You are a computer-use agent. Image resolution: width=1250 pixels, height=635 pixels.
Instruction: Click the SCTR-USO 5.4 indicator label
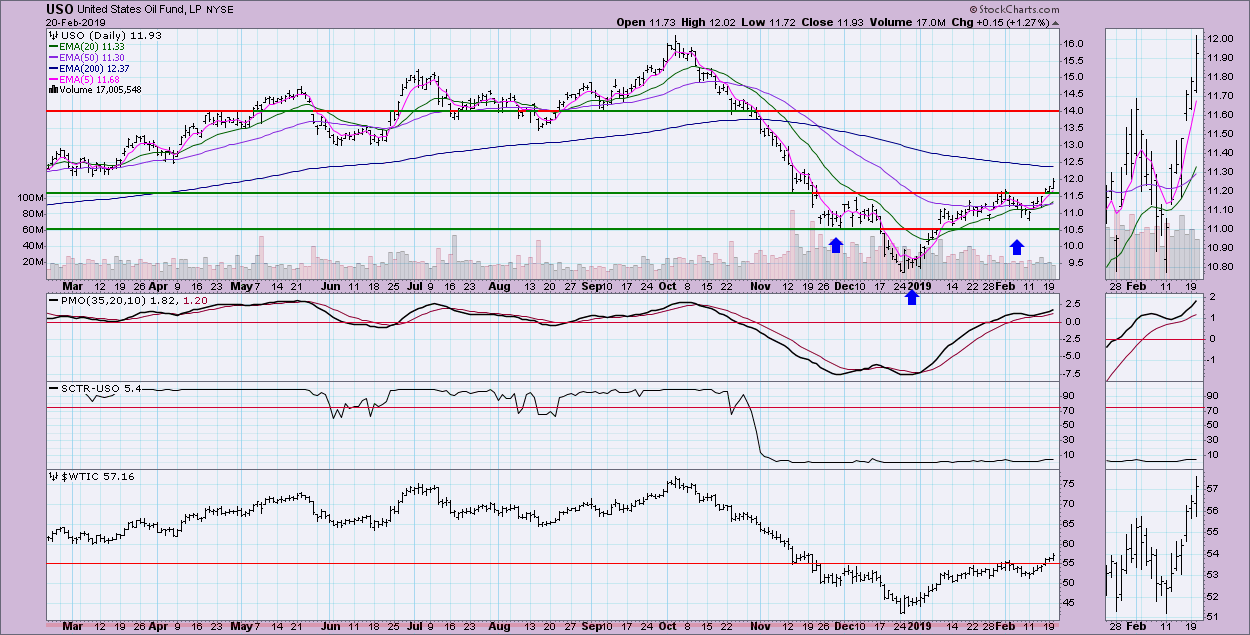tap(88, 388)
